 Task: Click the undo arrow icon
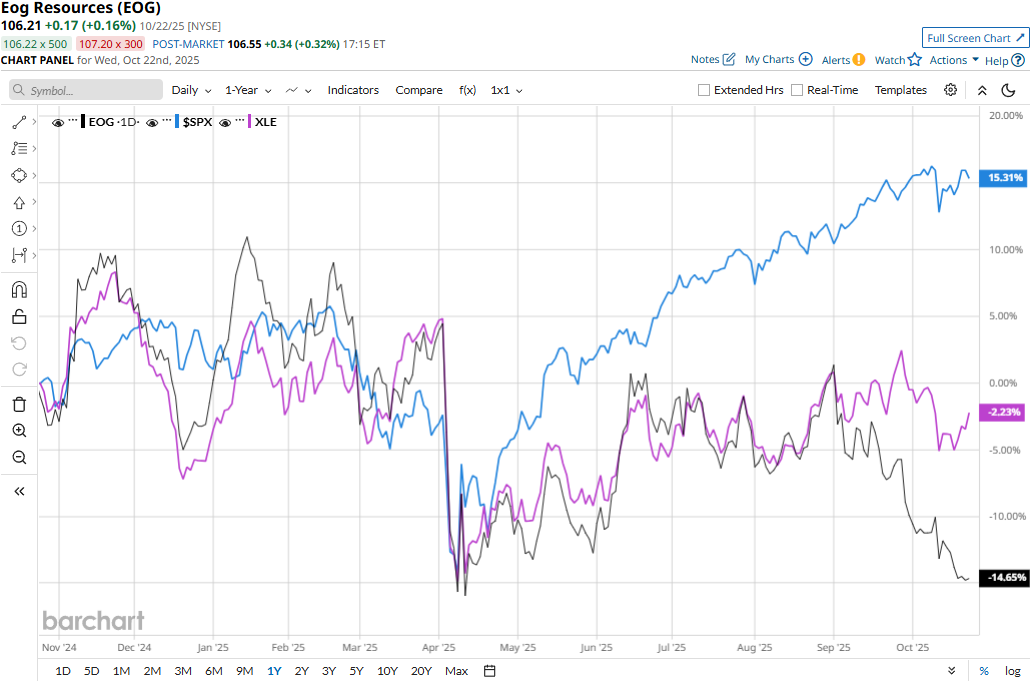click(x=19, y=343)
